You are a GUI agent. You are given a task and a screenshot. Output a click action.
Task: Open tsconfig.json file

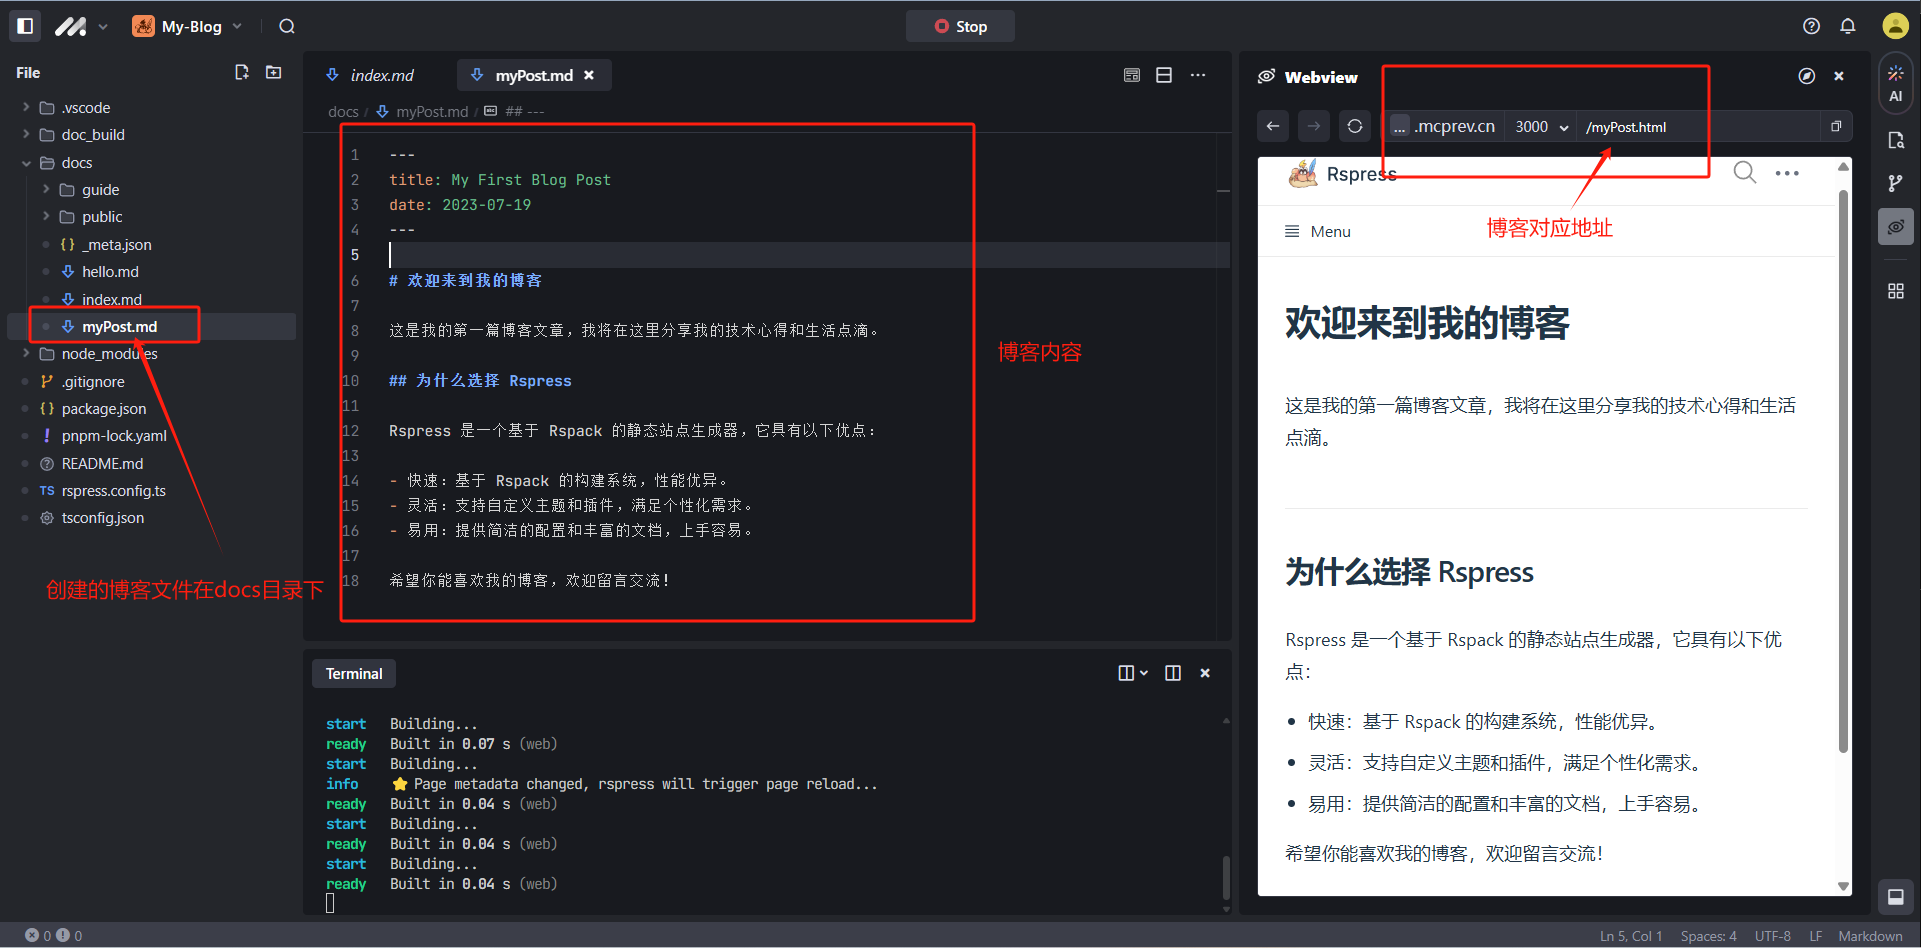[102, 517]
